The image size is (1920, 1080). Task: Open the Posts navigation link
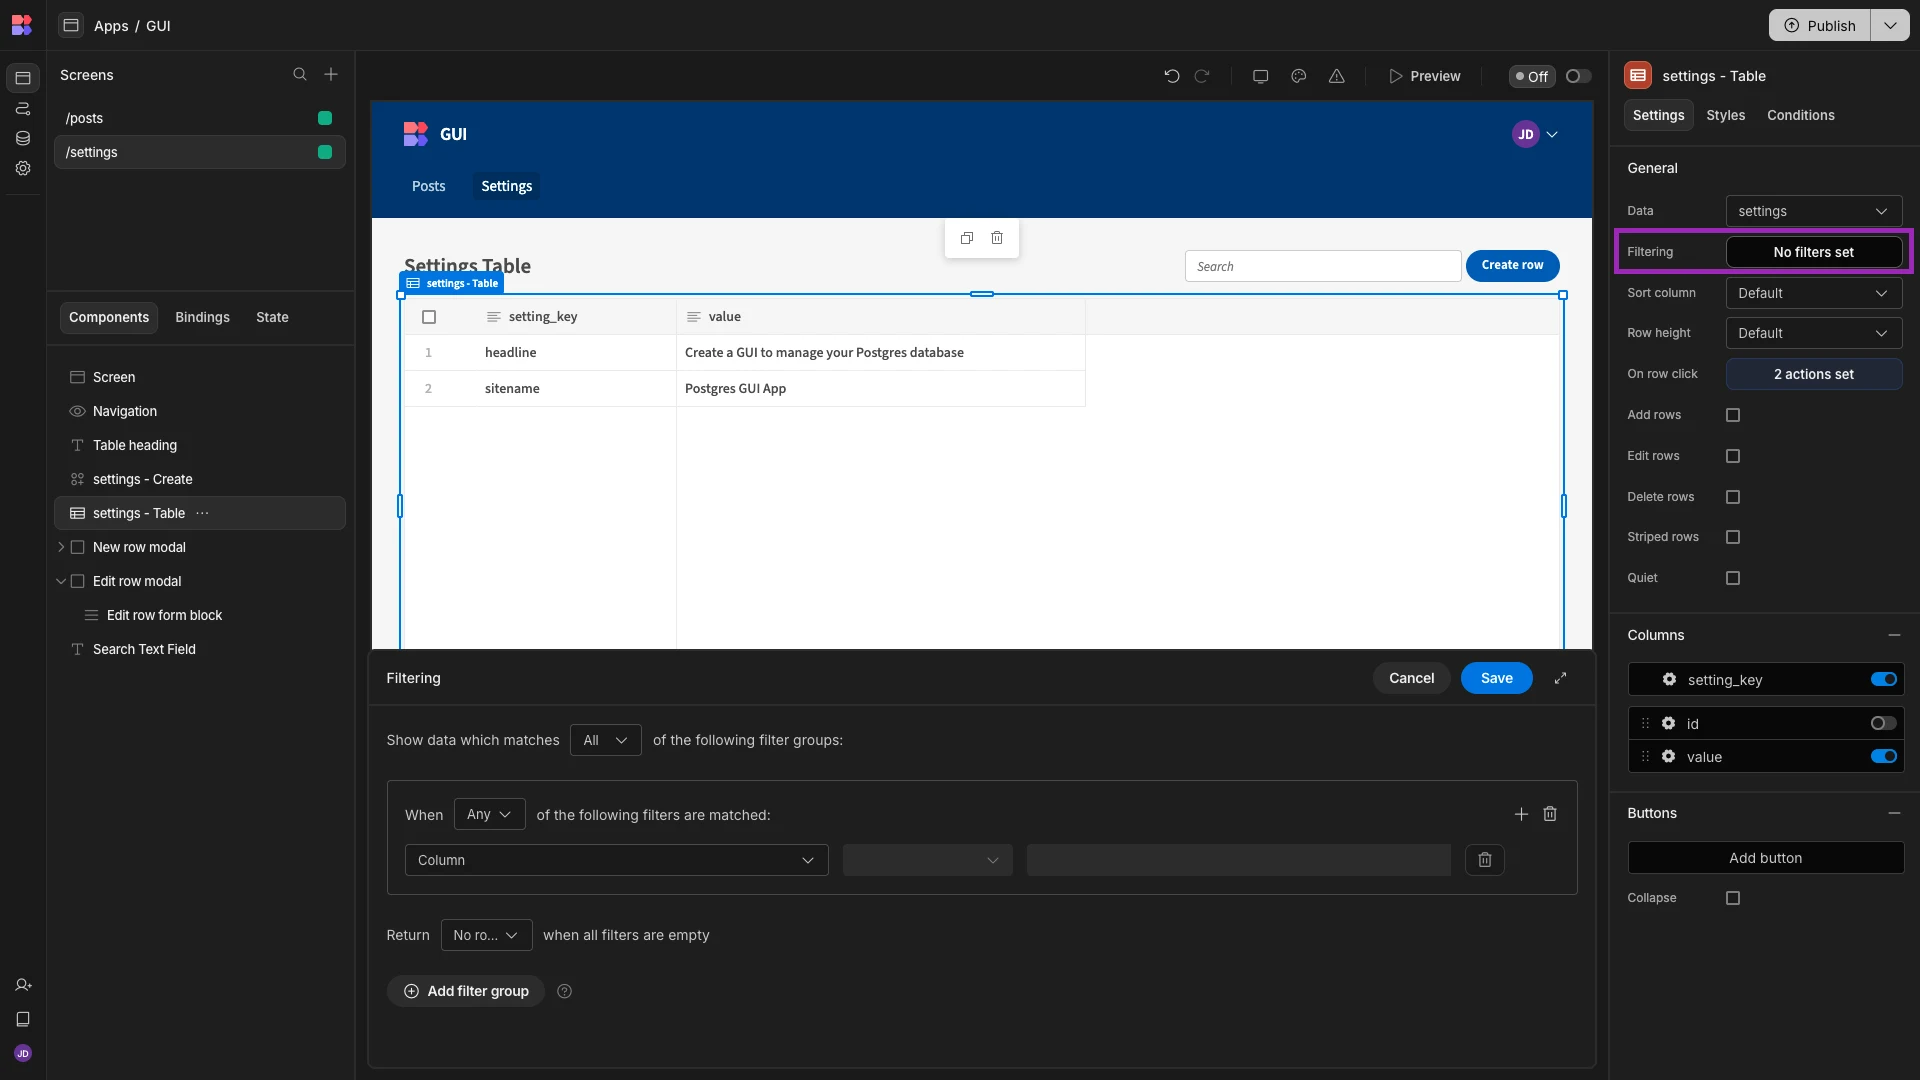(x=429, y=186)
